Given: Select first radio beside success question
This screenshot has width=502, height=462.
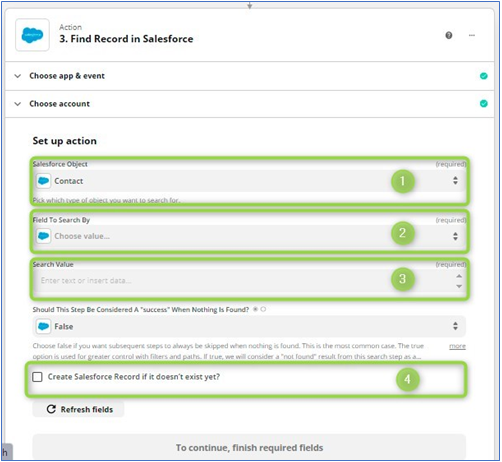Looking at the screenshot, I should pyautogui.click(x=256, y=309).
